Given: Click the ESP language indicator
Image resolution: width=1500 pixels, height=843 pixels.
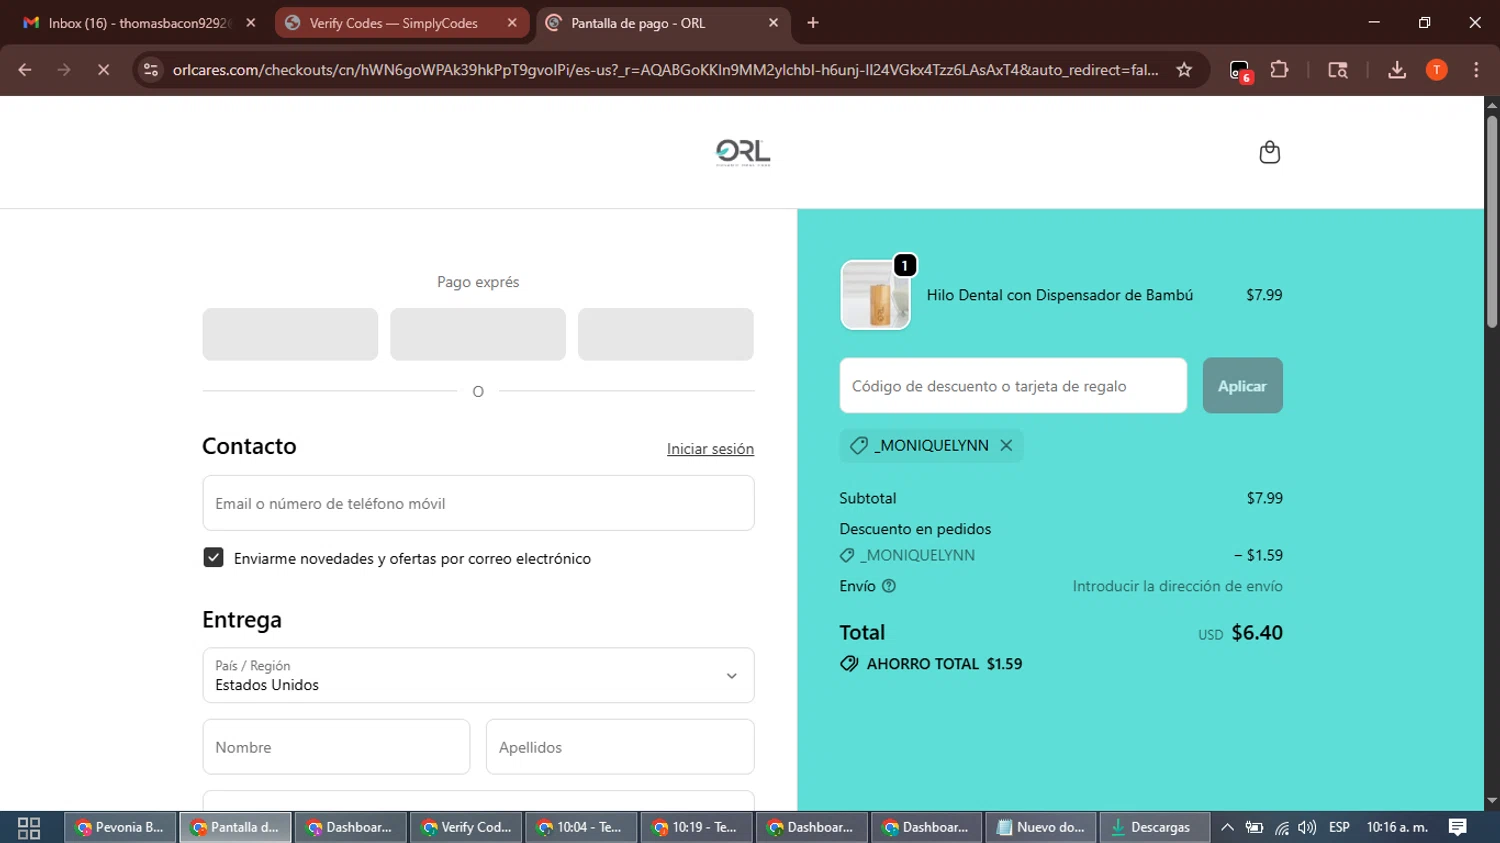Looking at the screenshot, I should click(x=1339, y=828).
